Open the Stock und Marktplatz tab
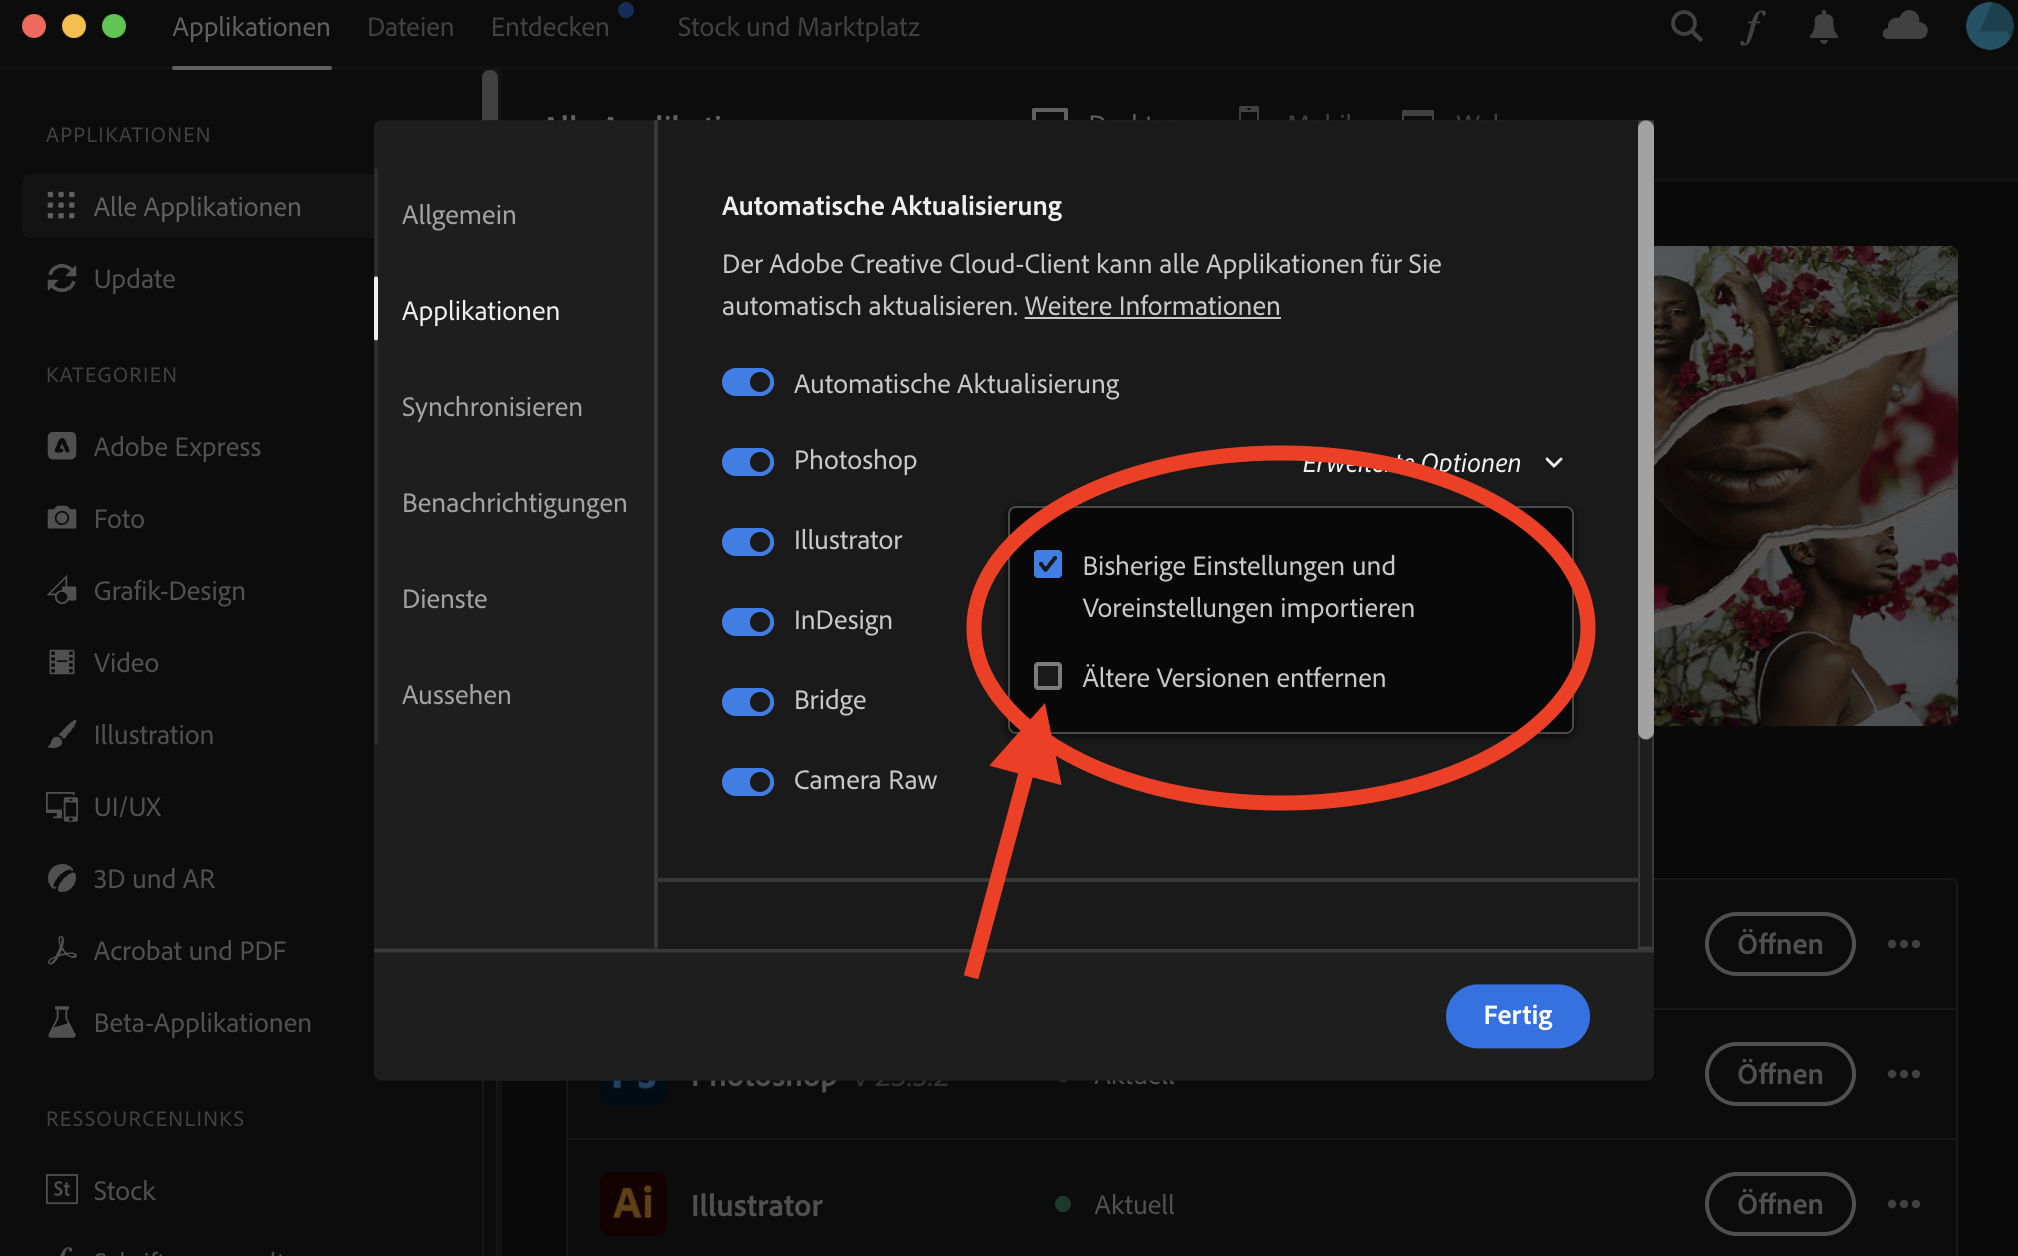 pyautogui.click(x=798, y=27)
